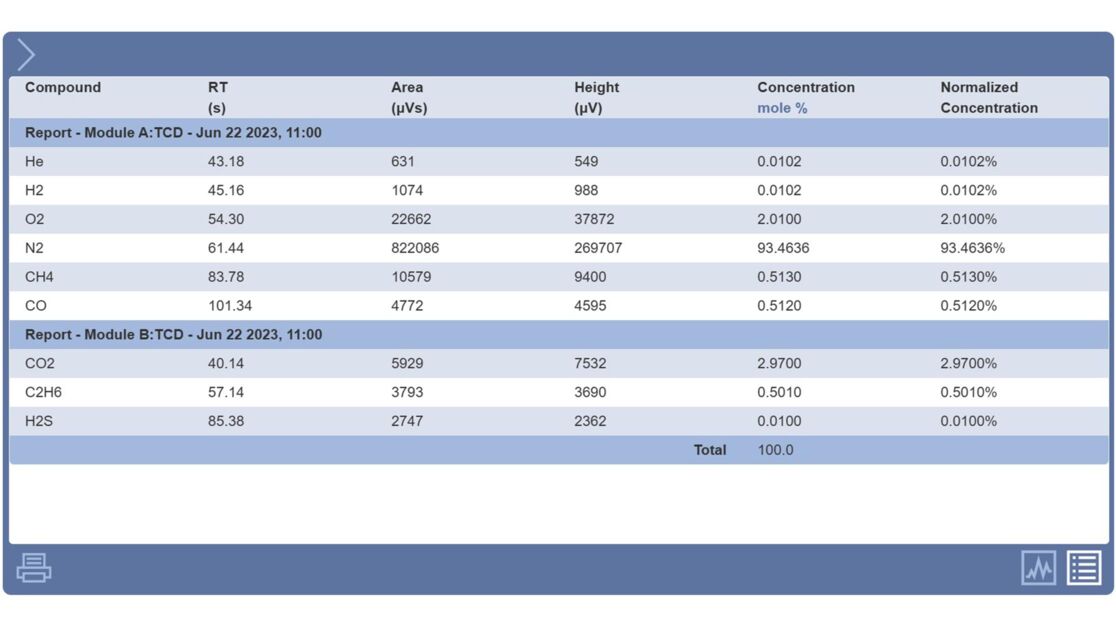
Task: Expand the side panel chevron arrow
Action: pyautogui.click(x=27, y=54)
